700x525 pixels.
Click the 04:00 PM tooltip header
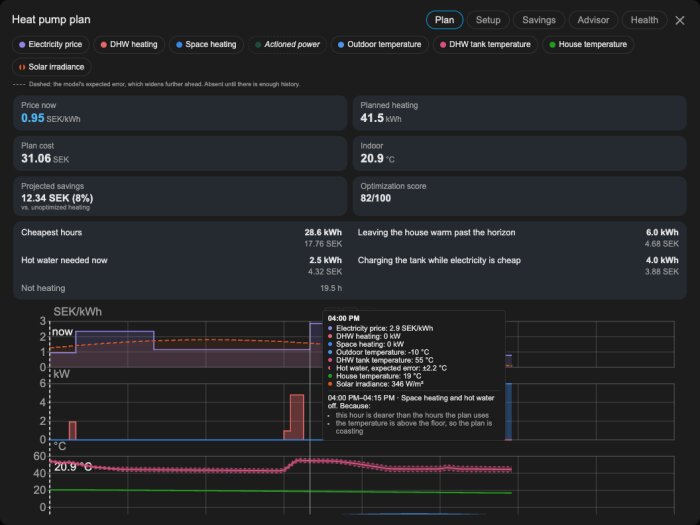point(343,318)
